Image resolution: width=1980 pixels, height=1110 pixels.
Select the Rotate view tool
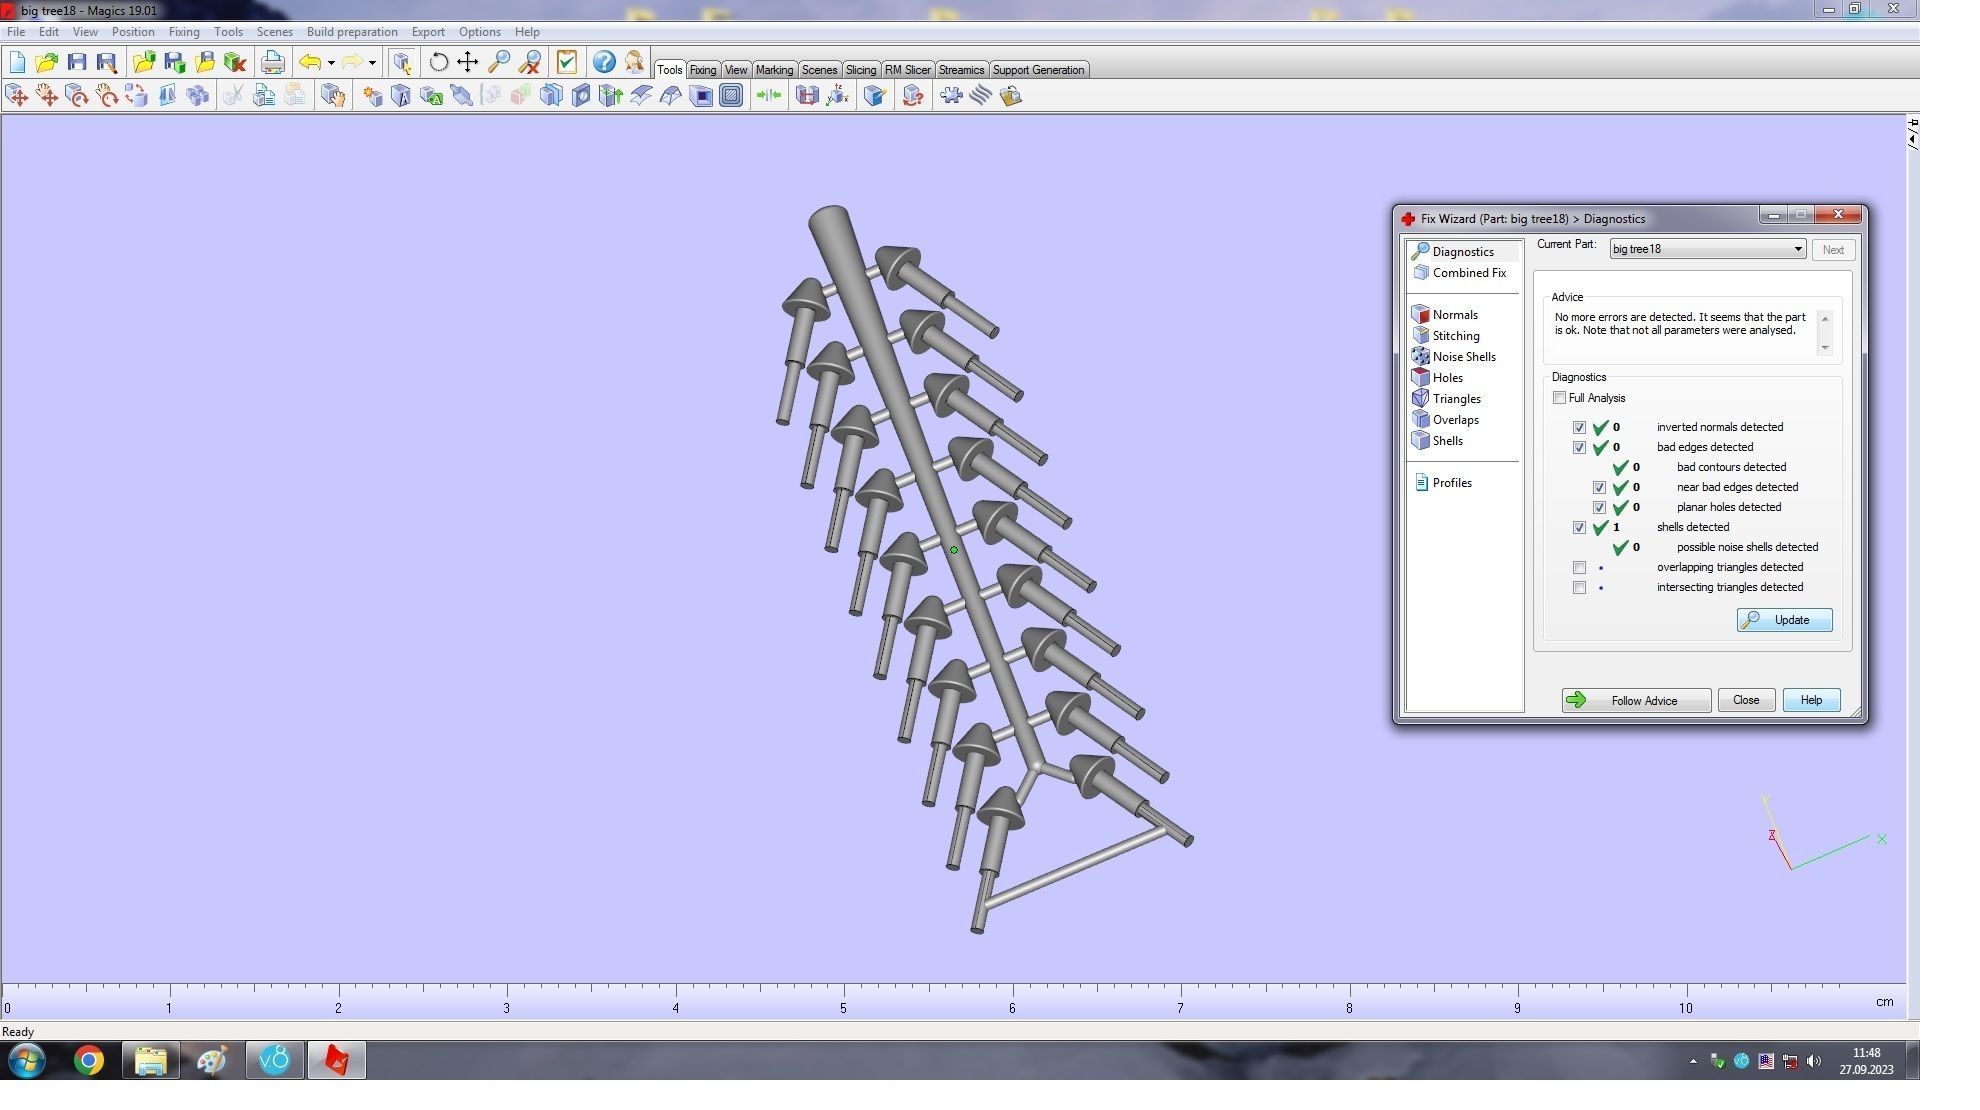pyautogui.click(x=438, y=62)
